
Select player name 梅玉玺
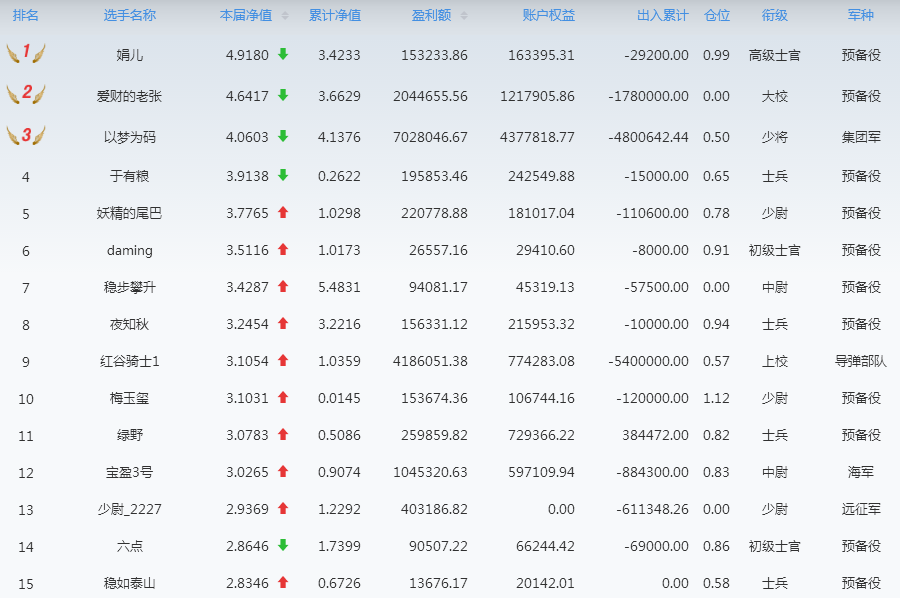[x=130, y=398]
